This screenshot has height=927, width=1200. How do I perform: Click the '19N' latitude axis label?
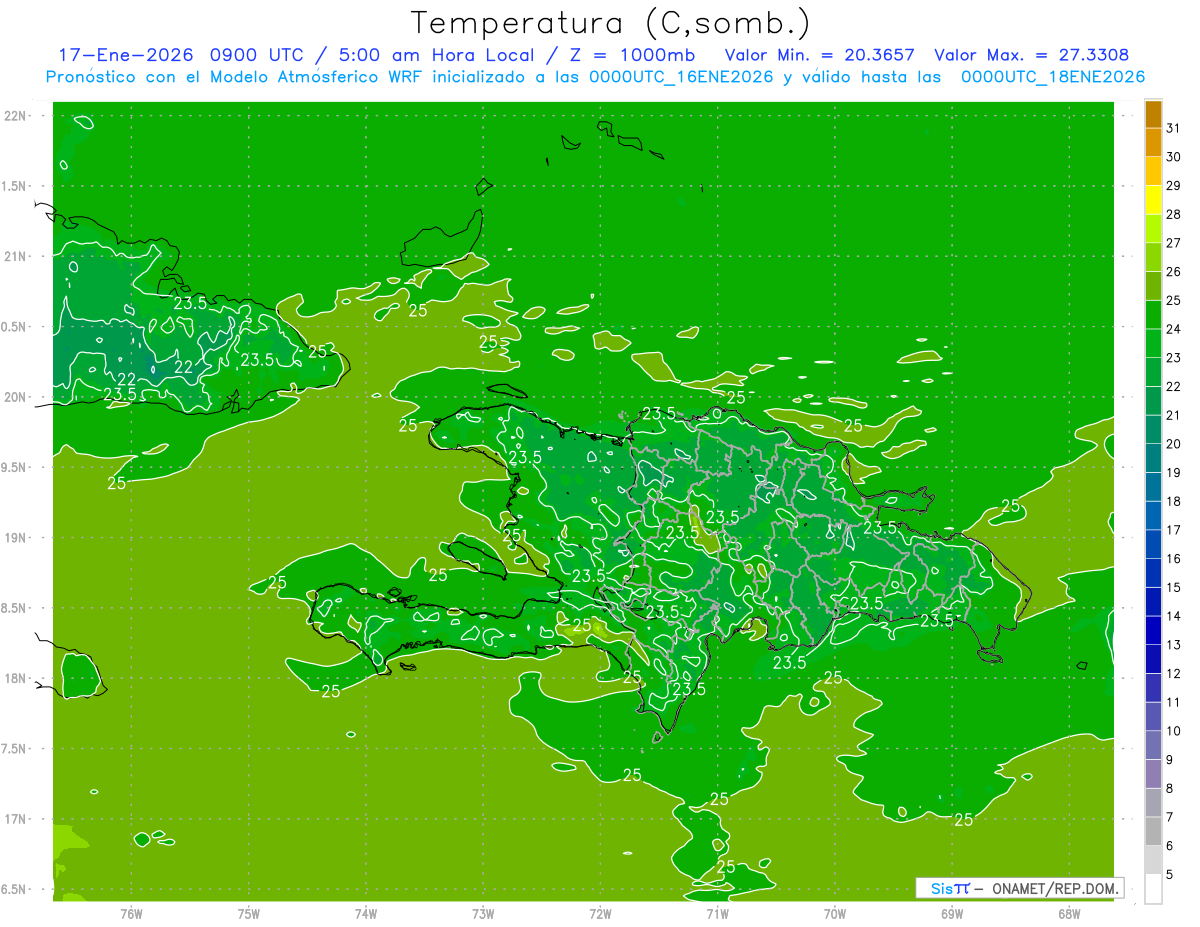point(16,538)
